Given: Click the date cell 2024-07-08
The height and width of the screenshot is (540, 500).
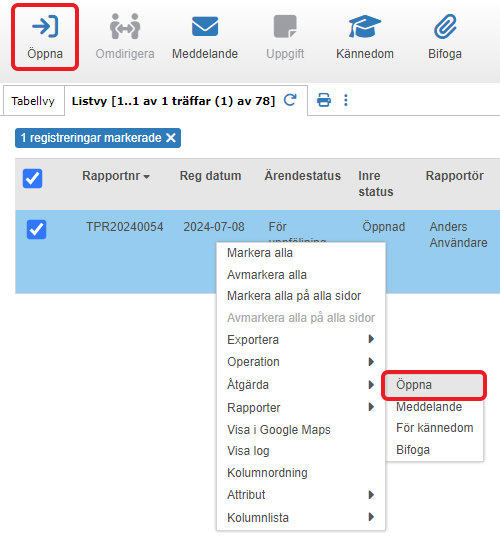Looking at the screenshot, I should coord(214,227).
